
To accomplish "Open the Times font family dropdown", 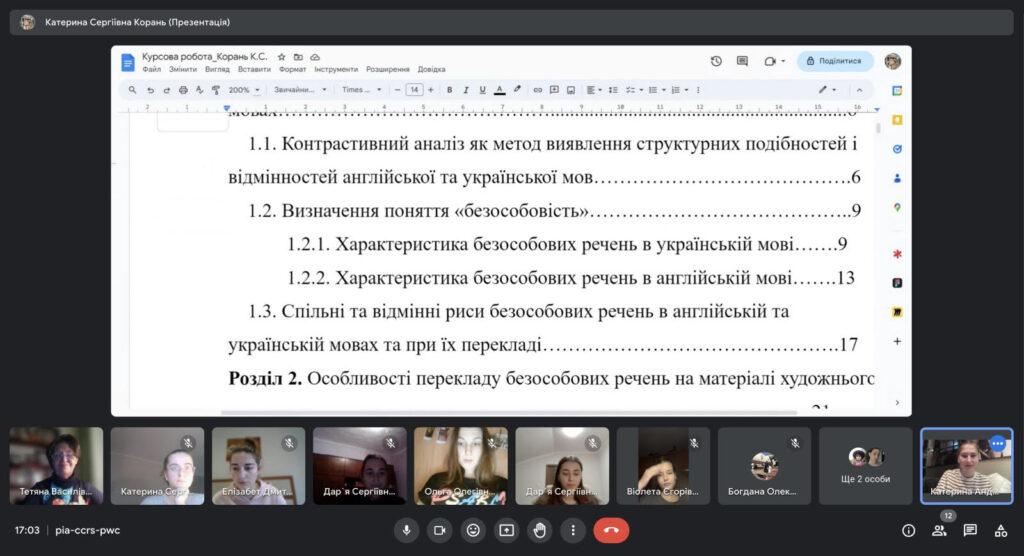I will (362, 90).
